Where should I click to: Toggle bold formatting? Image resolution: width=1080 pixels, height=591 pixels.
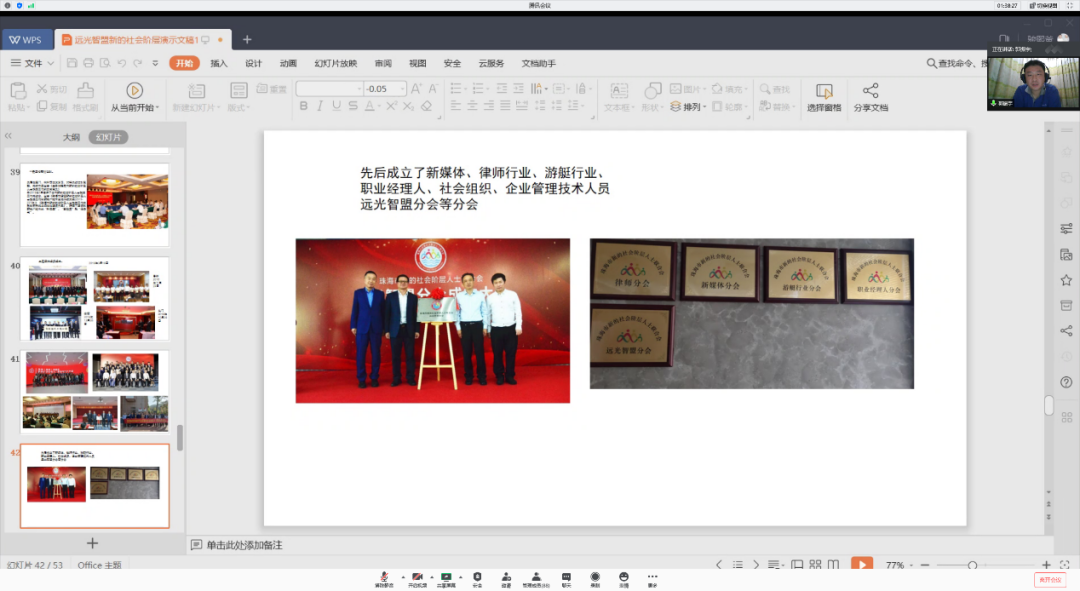[303, 105]
